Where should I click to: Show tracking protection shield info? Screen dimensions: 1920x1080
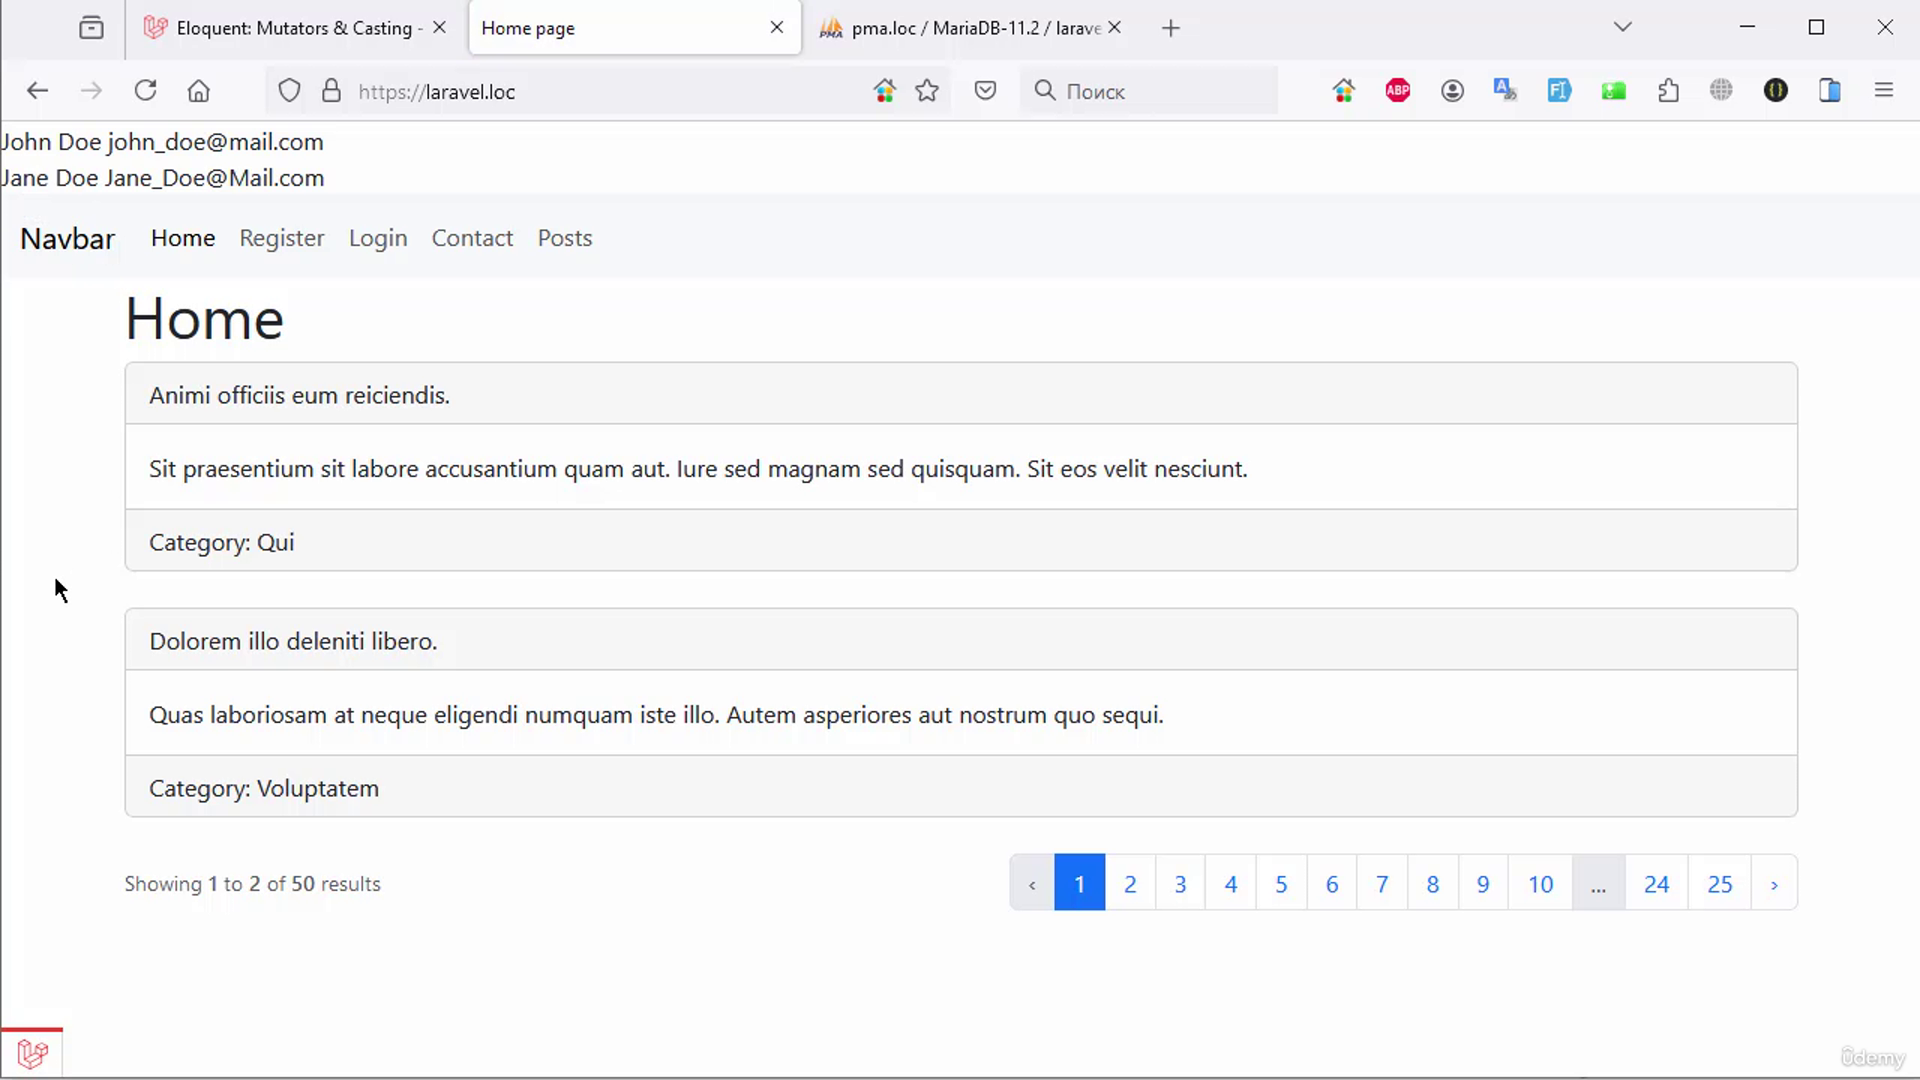(x=289, y=91)
